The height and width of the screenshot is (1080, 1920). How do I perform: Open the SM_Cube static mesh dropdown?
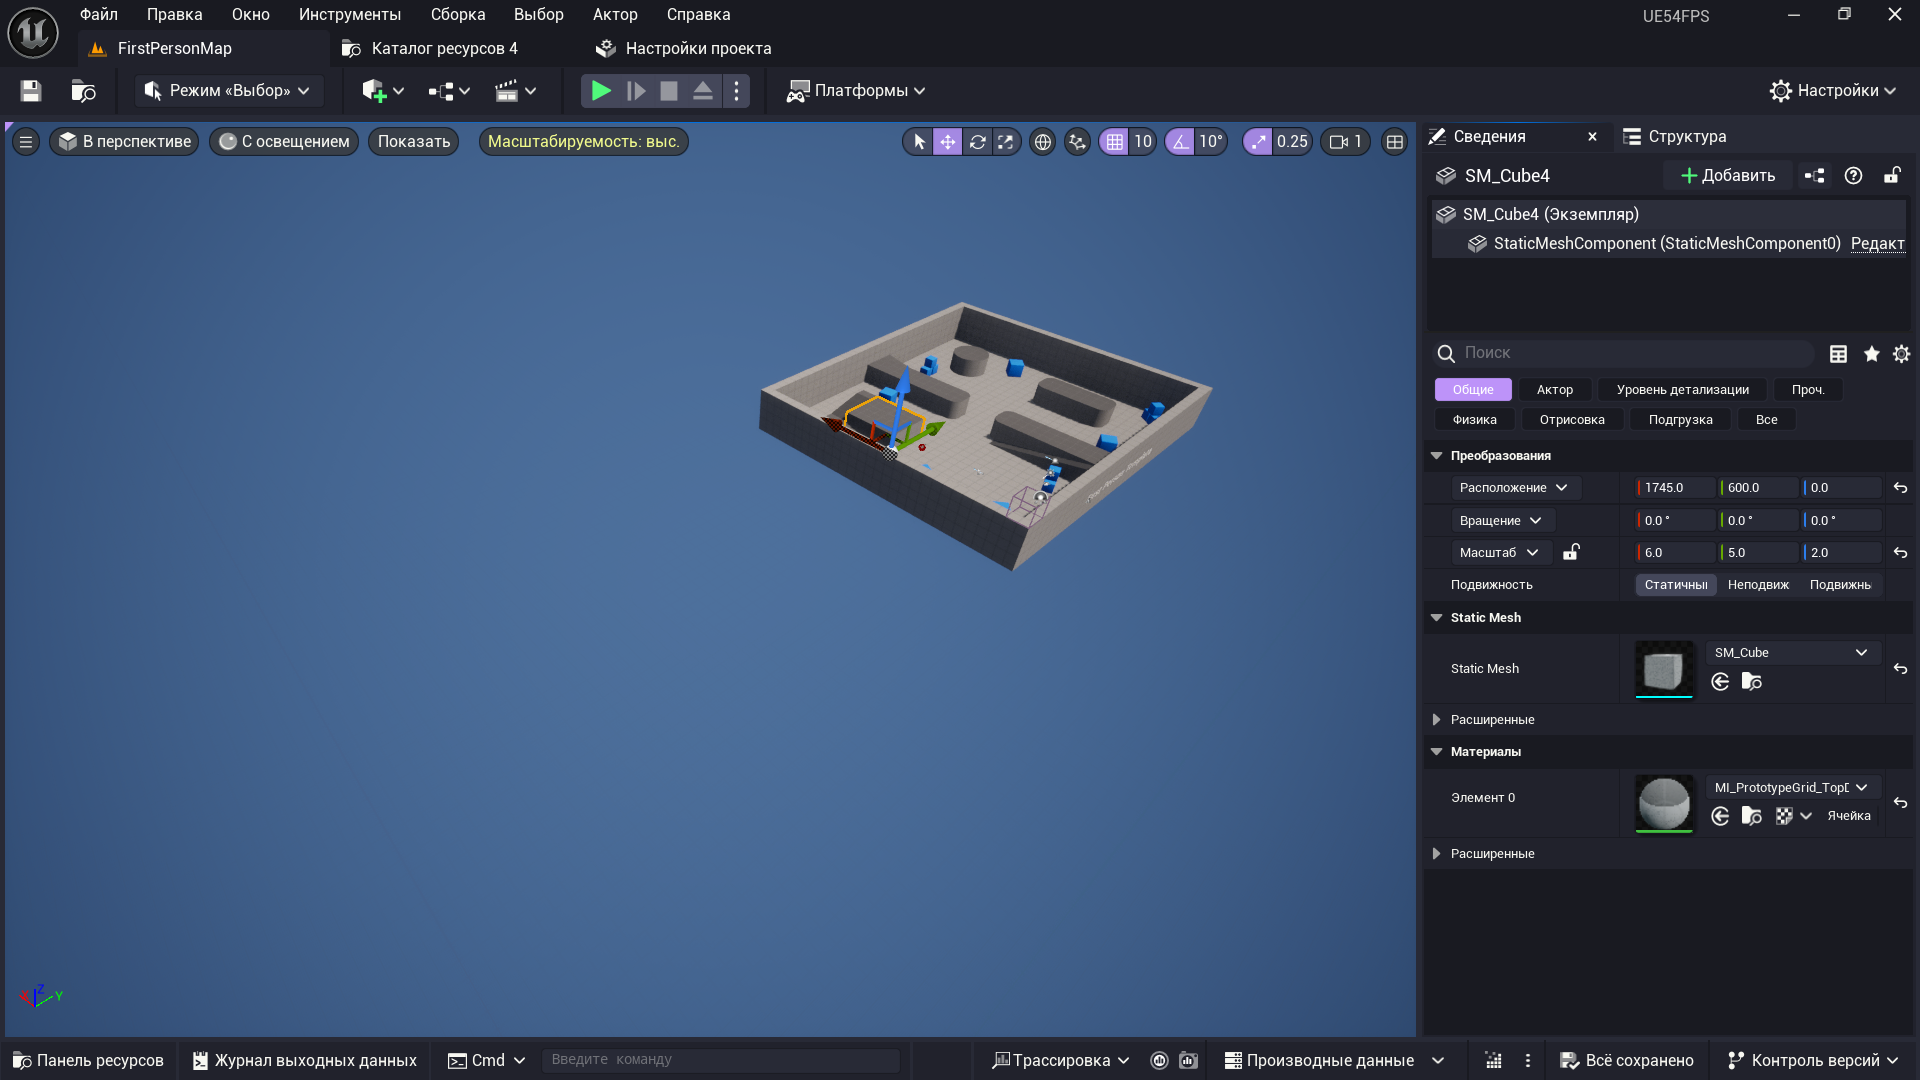click(1791, 653)
